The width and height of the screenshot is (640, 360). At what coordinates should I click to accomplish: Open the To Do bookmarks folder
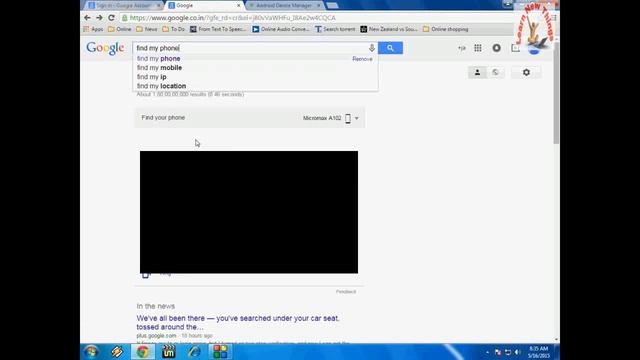coord(173,29)
